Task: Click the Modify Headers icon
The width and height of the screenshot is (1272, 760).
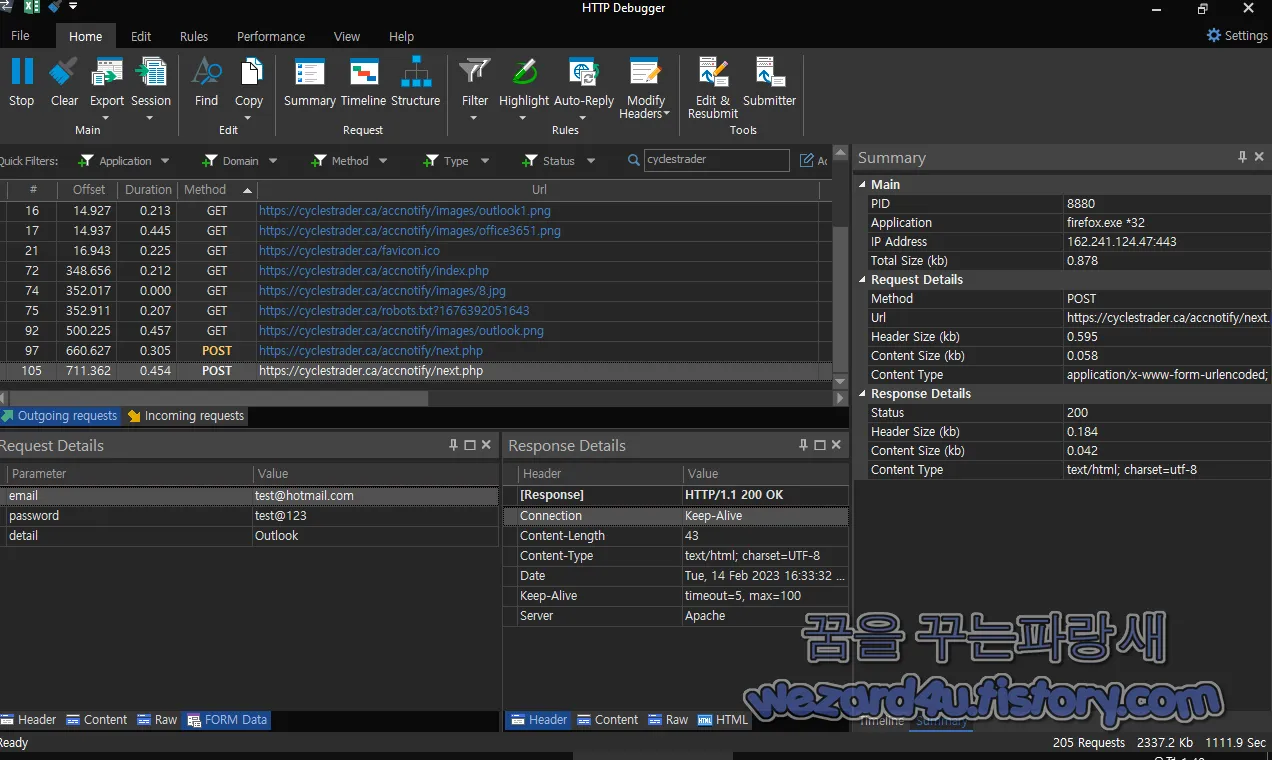Action: coord(645,73)
